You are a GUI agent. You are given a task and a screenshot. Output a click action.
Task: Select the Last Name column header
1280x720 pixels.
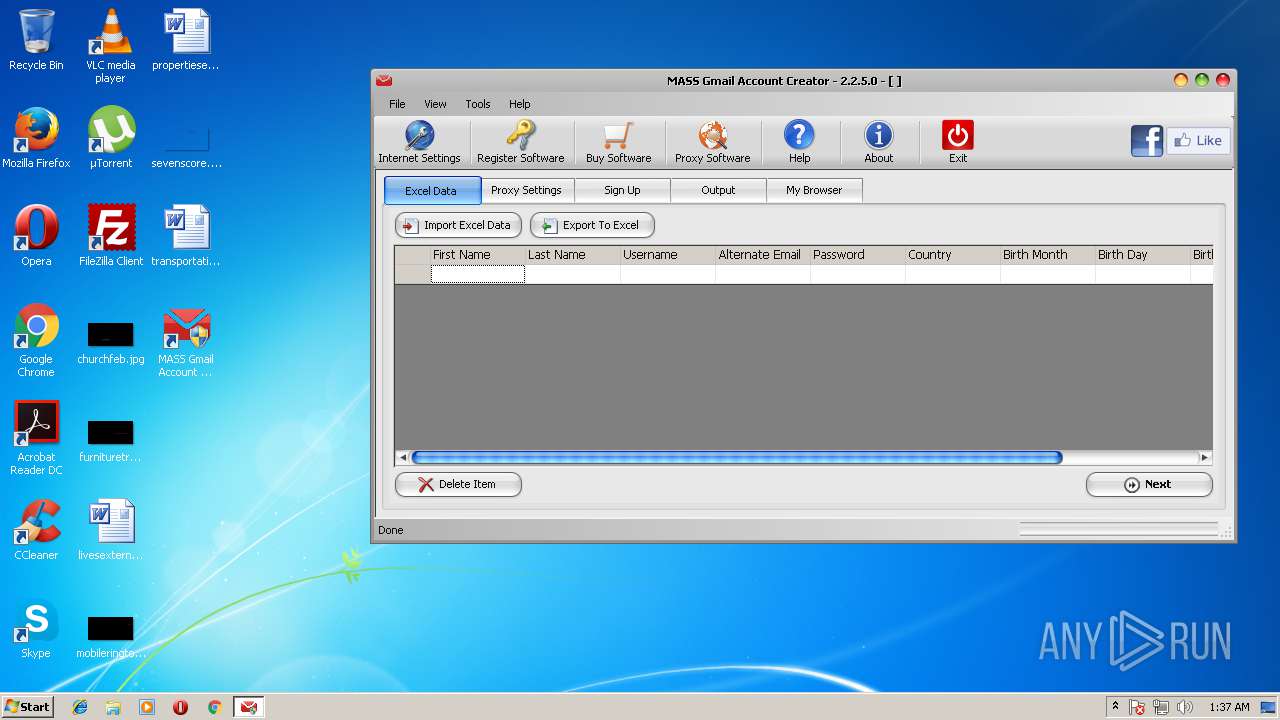(x=572, y=255)
